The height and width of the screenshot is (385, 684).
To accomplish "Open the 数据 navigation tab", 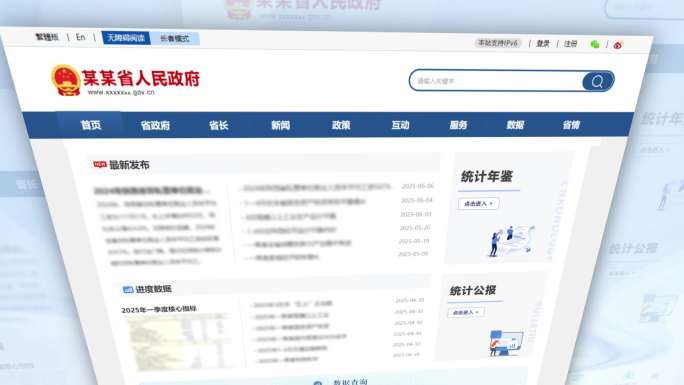I will coord(515,125).
